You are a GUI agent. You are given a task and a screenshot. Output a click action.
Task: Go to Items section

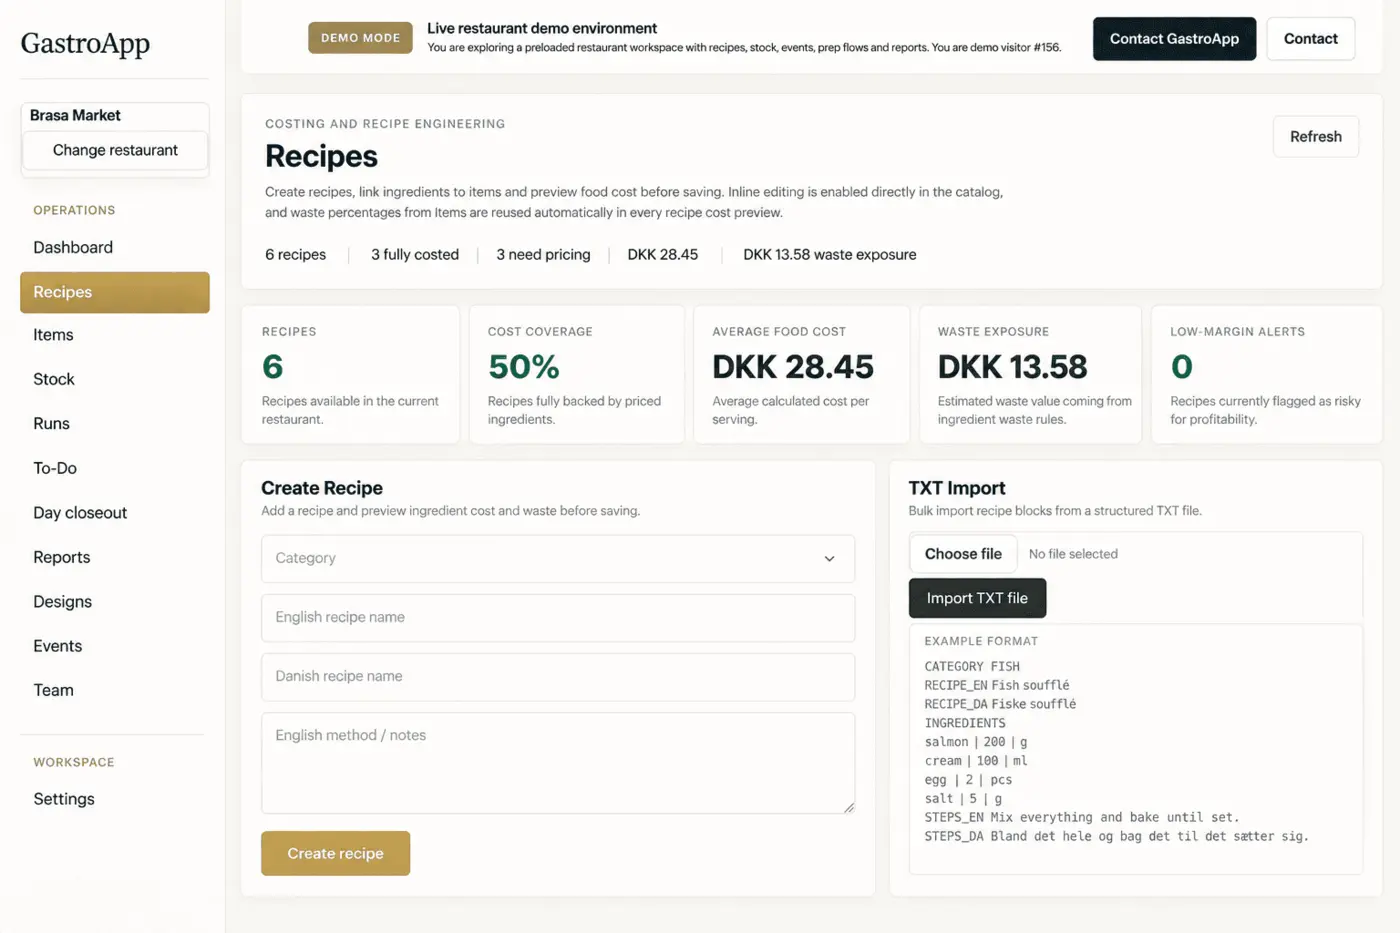pyautogui.click(x=53, y=335)
